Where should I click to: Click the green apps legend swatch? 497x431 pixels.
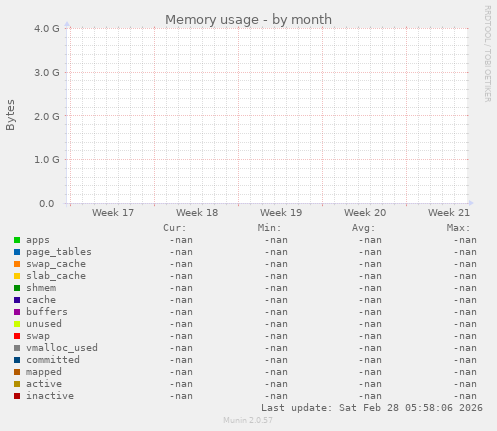point(17,240)
